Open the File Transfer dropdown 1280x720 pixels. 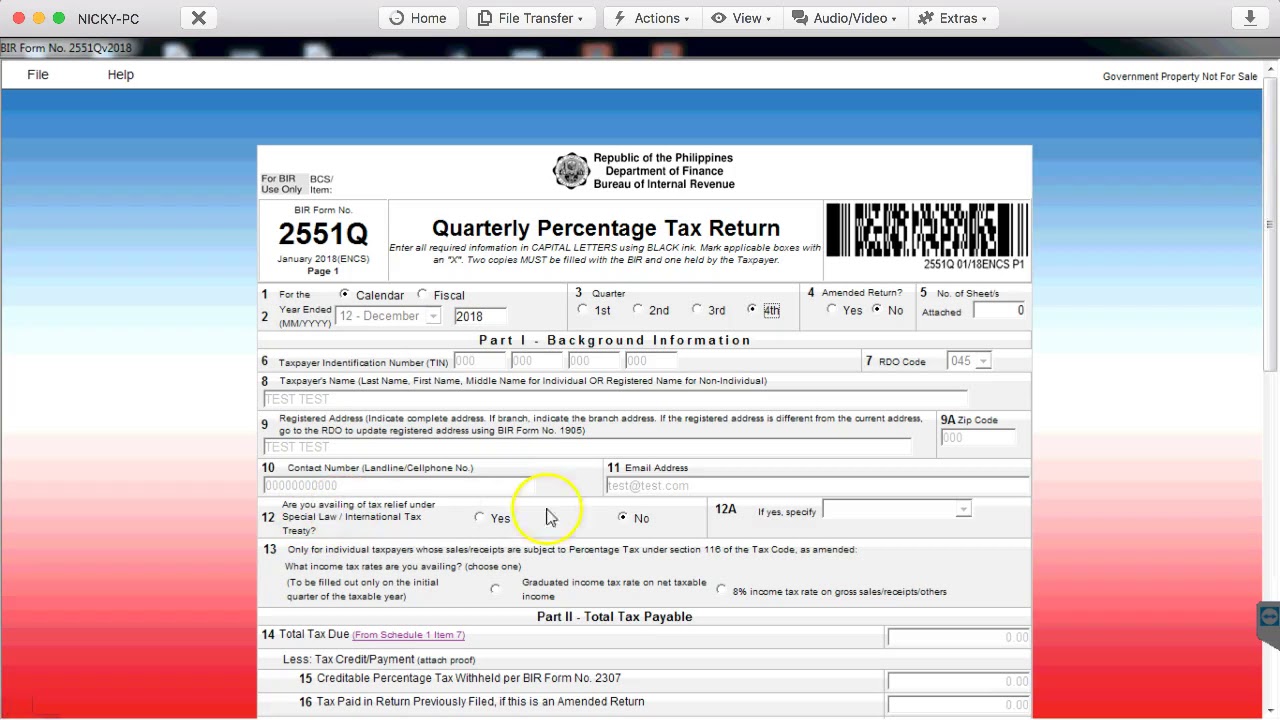point(530,18)
